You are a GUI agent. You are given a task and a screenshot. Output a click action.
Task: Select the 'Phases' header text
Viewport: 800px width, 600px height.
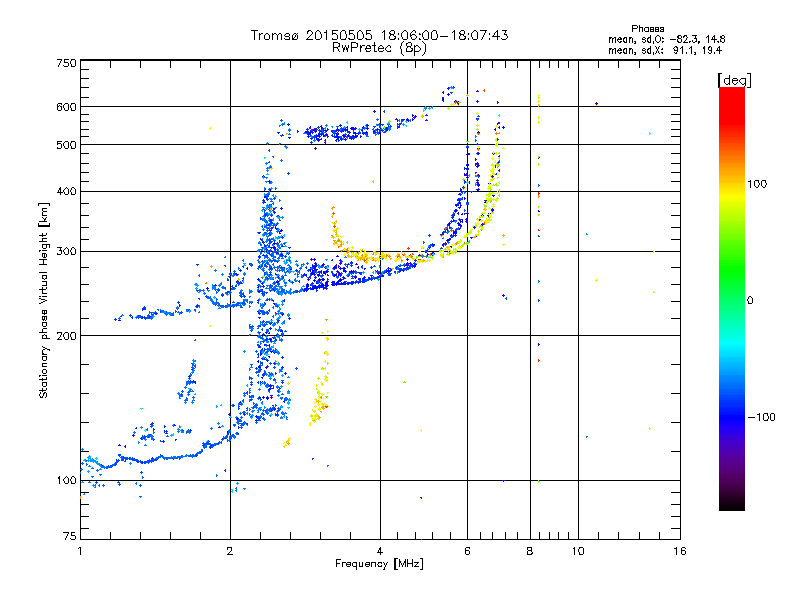coord(647,29)
